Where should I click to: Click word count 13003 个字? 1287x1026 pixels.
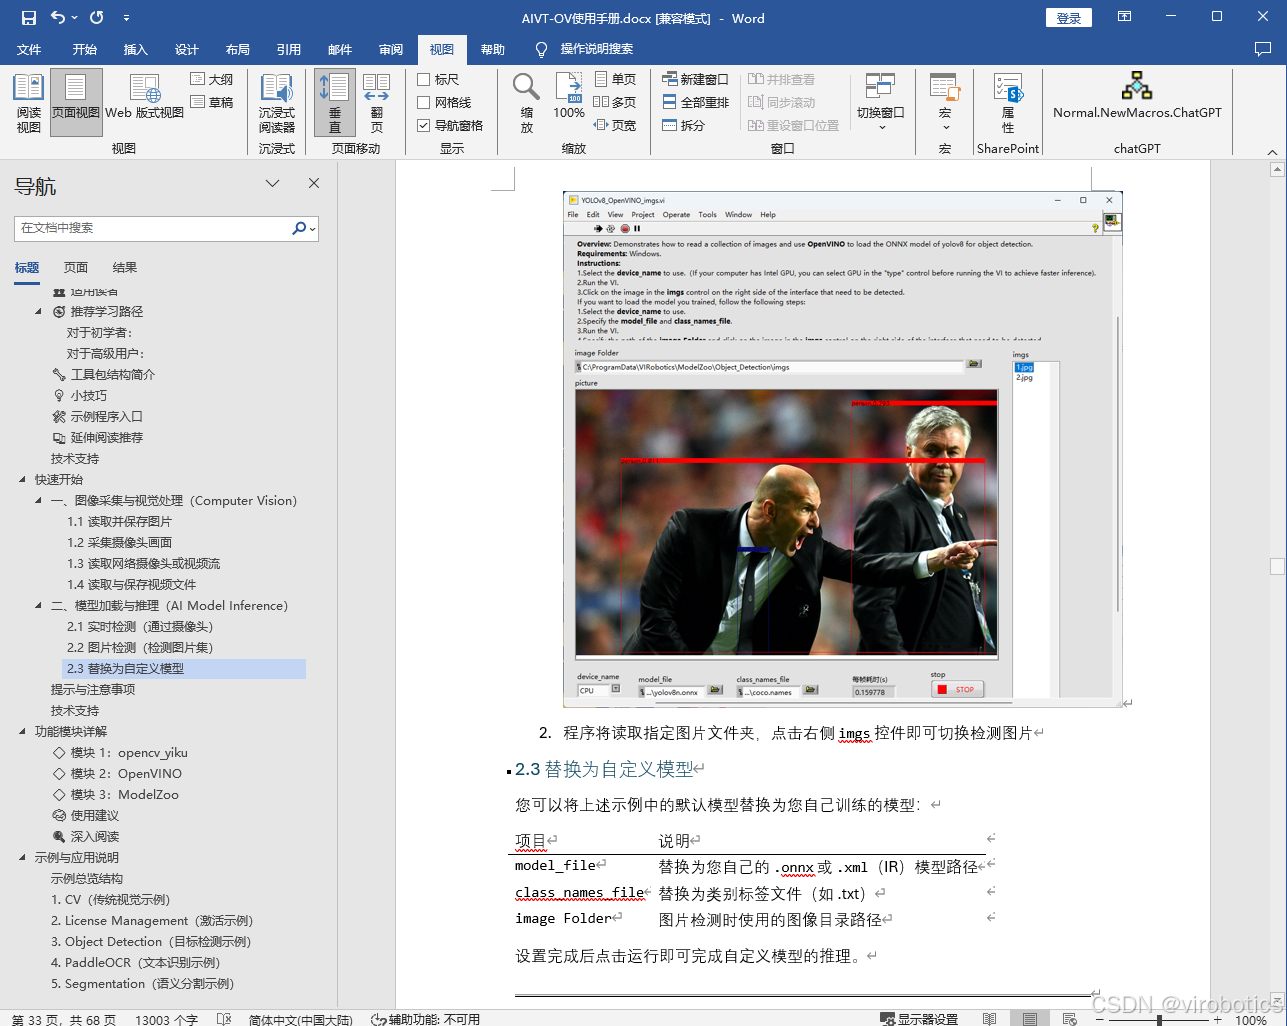167,1019
